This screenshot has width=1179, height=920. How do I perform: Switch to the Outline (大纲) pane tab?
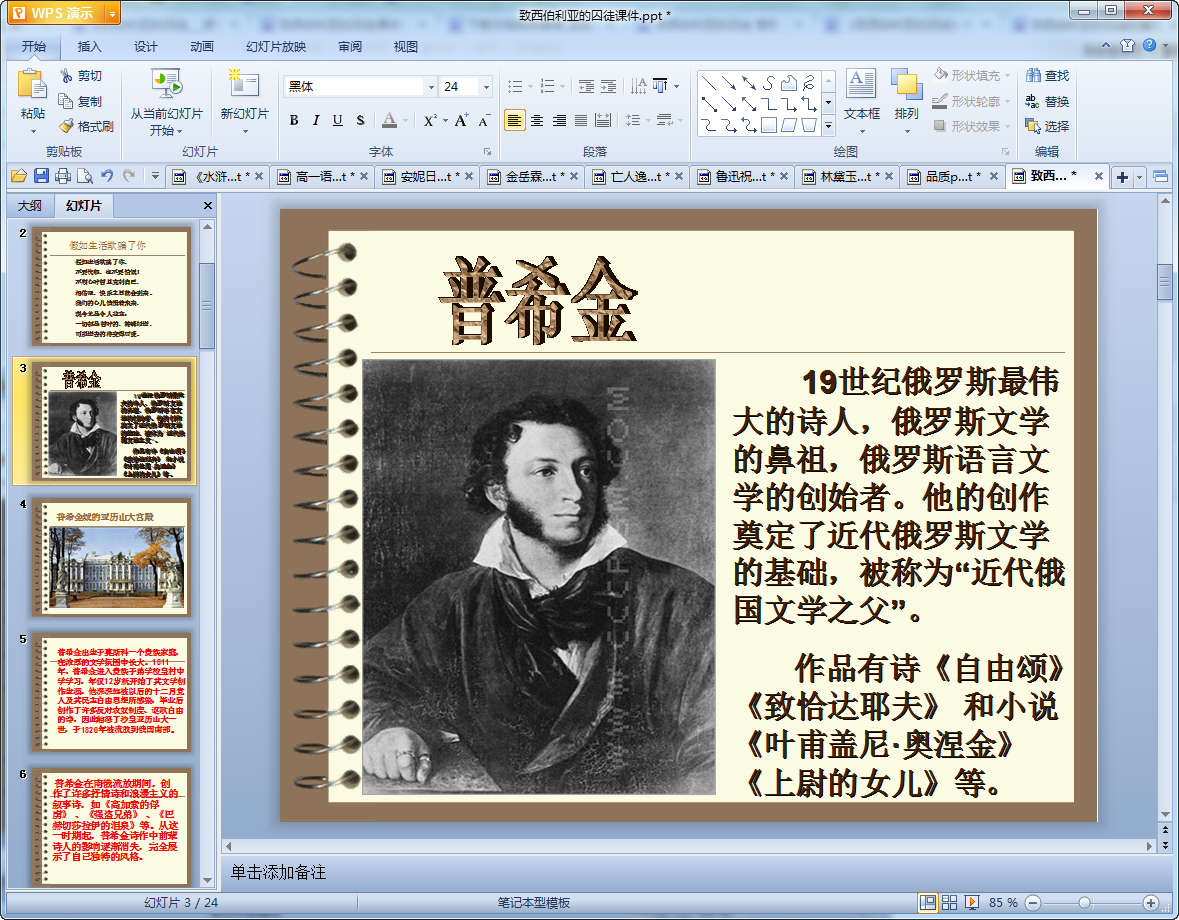click(x=29, y=205)
